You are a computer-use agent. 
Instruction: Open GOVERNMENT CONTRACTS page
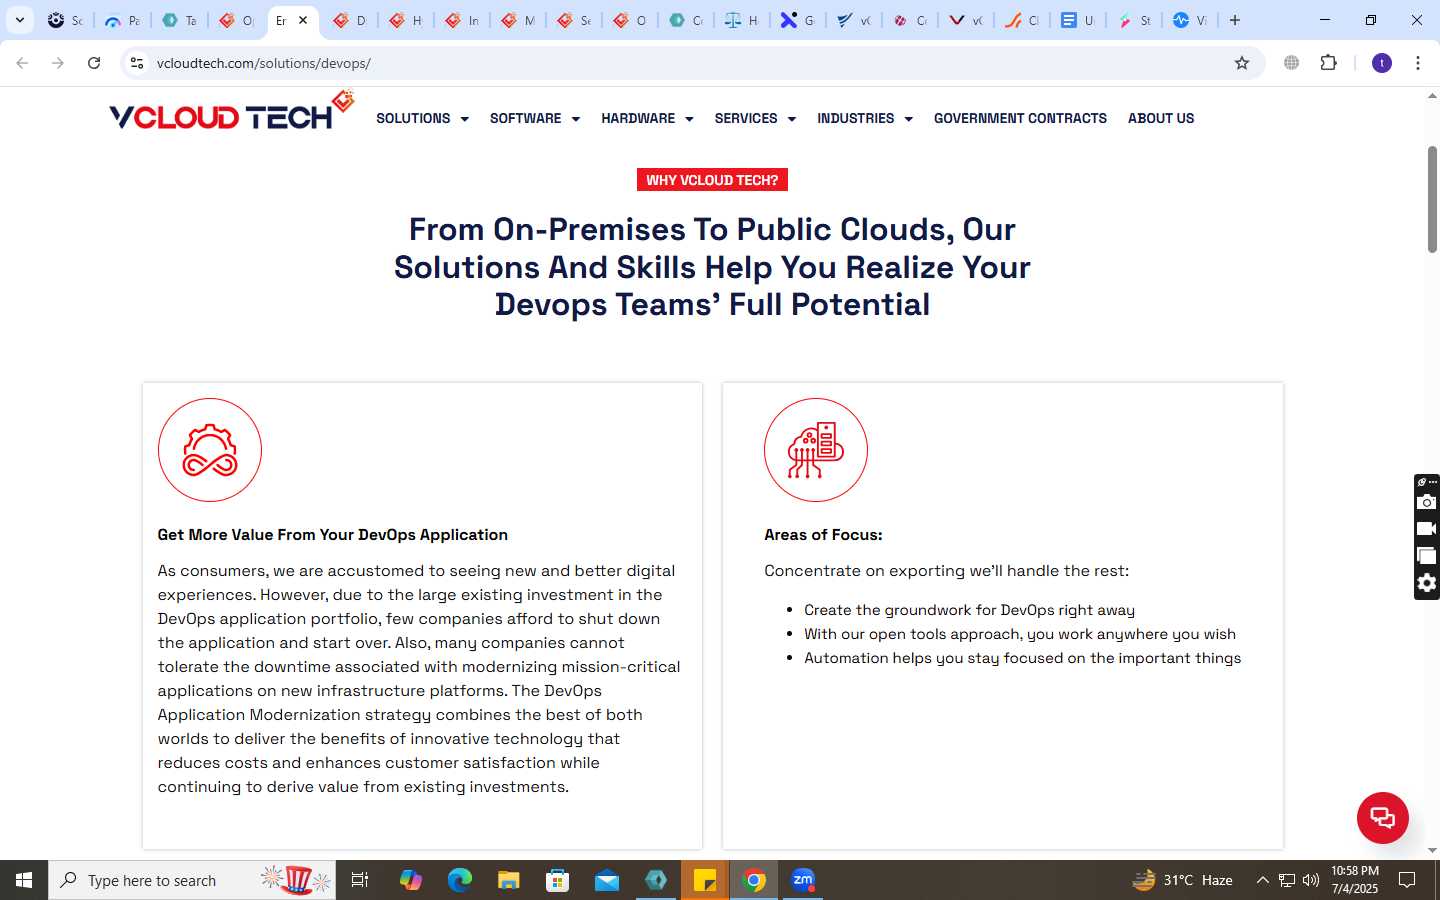click(x=1020, y=118)
